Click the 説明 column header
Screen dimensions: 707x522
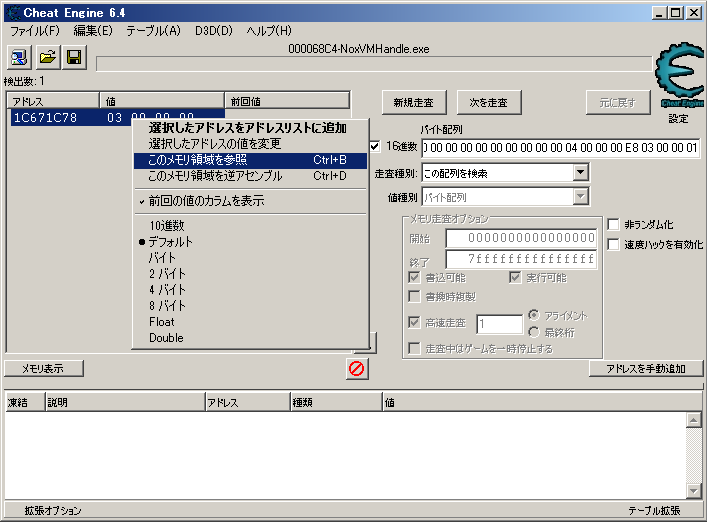pyautogui.click(x=125, y=402)
